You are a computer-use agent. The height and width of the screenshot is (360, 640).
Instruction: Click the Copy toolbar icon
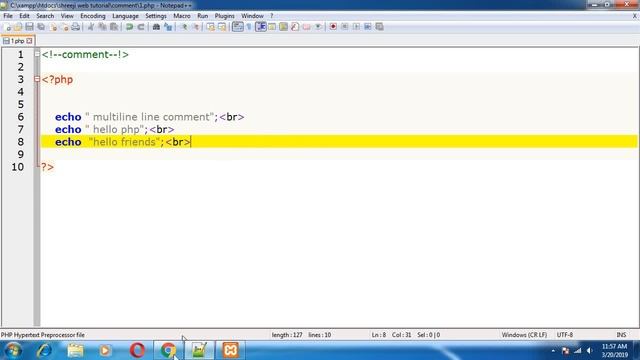102,27
